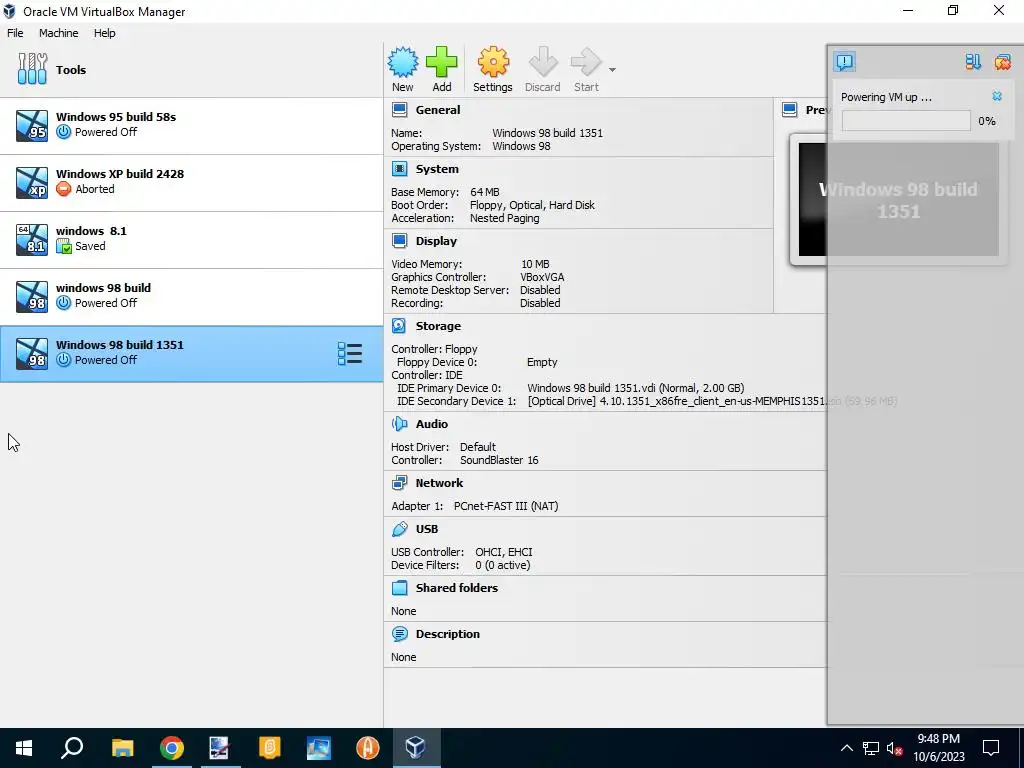Click the General section header
Screen dimensions: 1024x768
tap(438, 110)
